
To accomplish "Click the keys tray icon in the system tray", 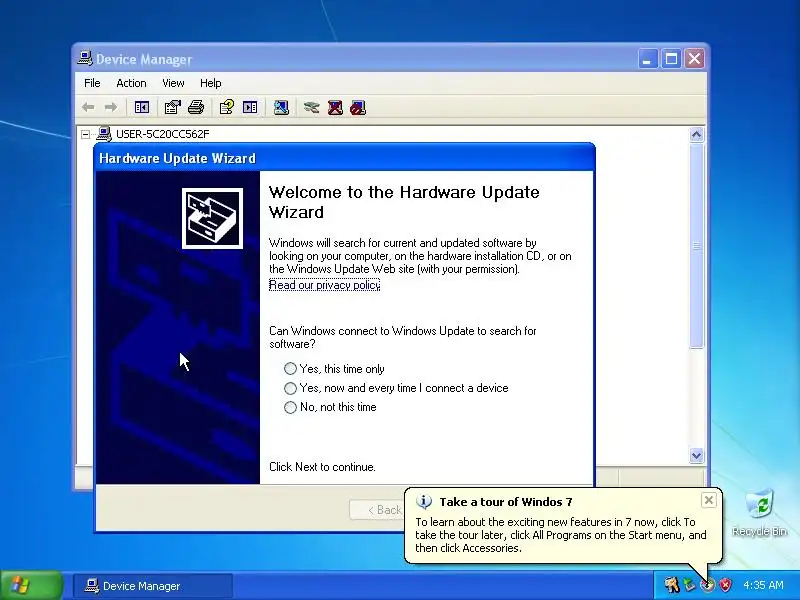I will [671, 585].
